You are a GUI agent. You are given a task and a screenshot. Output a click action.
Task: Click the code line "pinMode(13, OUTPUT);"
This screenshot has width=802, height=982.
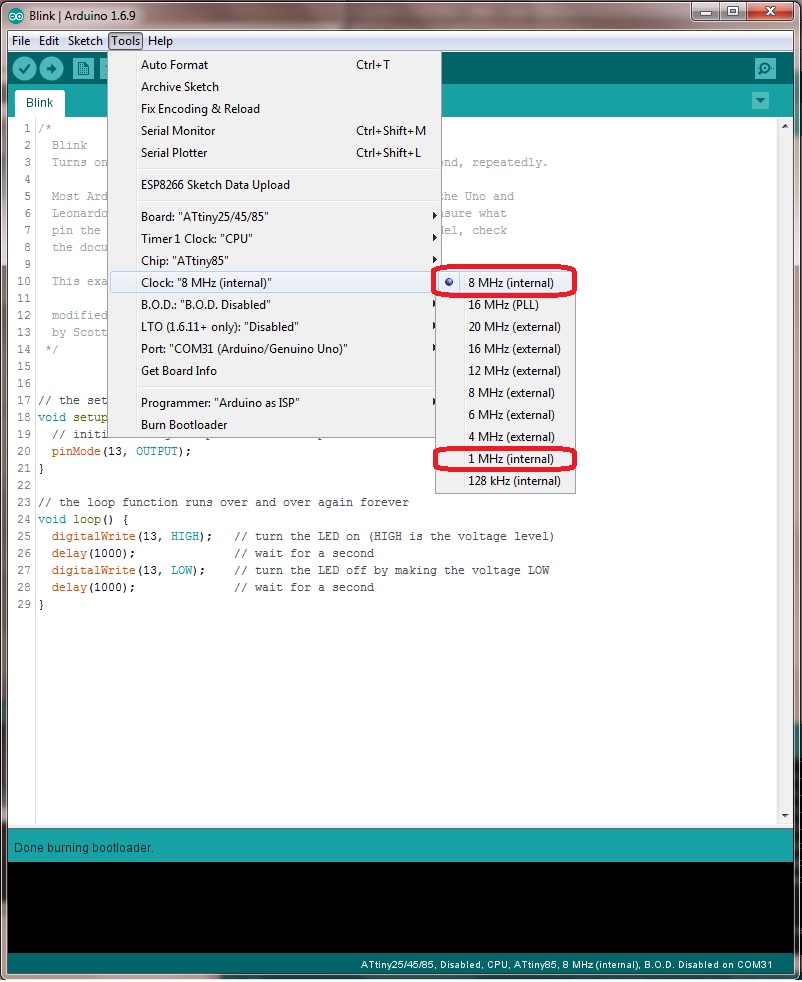121,452
